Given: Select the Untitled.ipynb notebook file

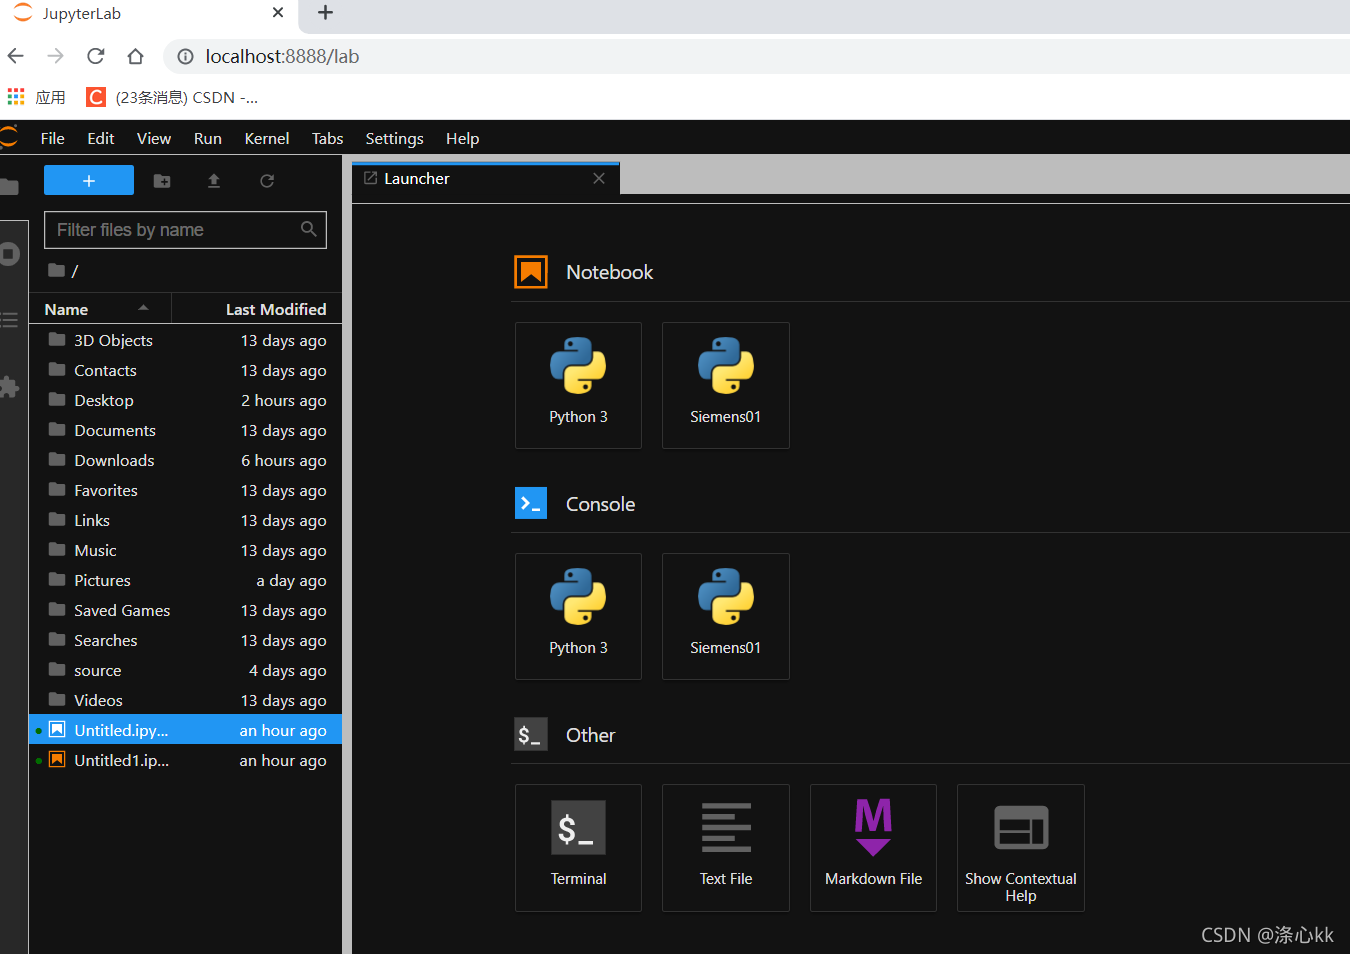Looking at the screenshot, I should point(186,730).
